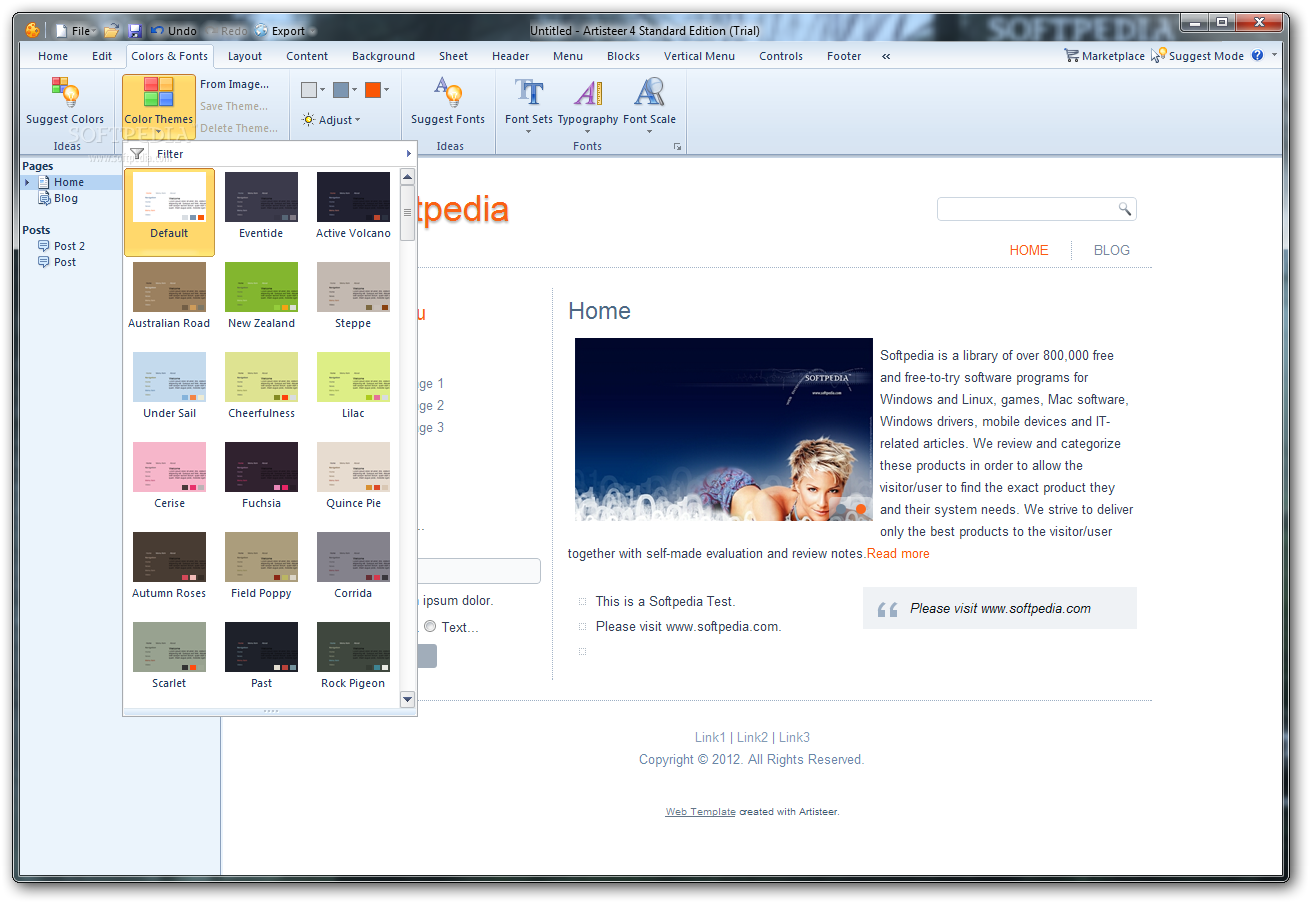Open the Footer tab
1310x903 pixels.
pos(844,56)
